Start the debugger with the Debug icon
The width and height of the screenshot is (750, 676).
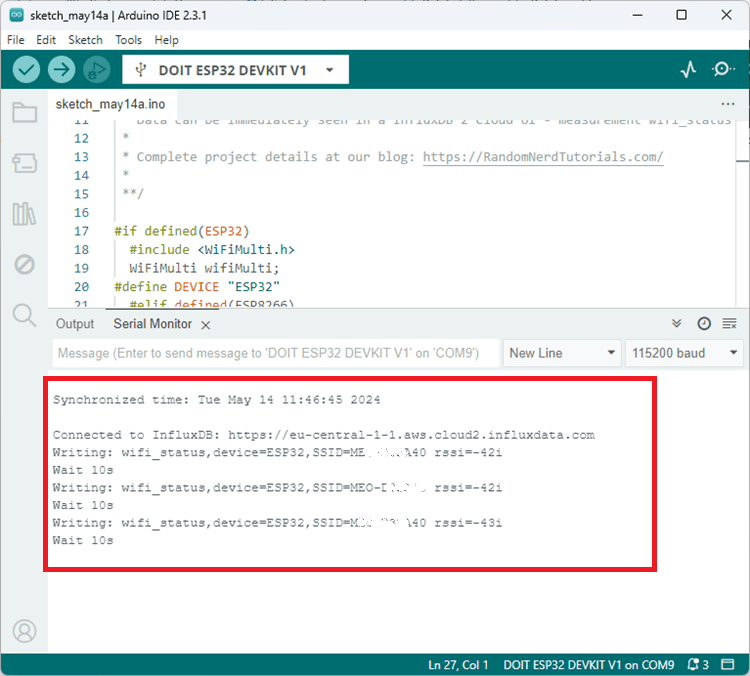96,69
